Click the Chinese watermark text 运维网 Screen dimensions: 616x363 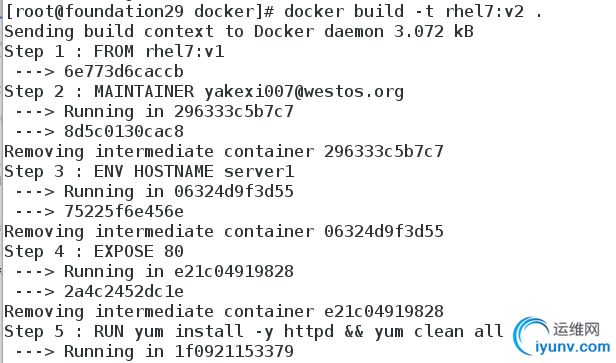576,329
